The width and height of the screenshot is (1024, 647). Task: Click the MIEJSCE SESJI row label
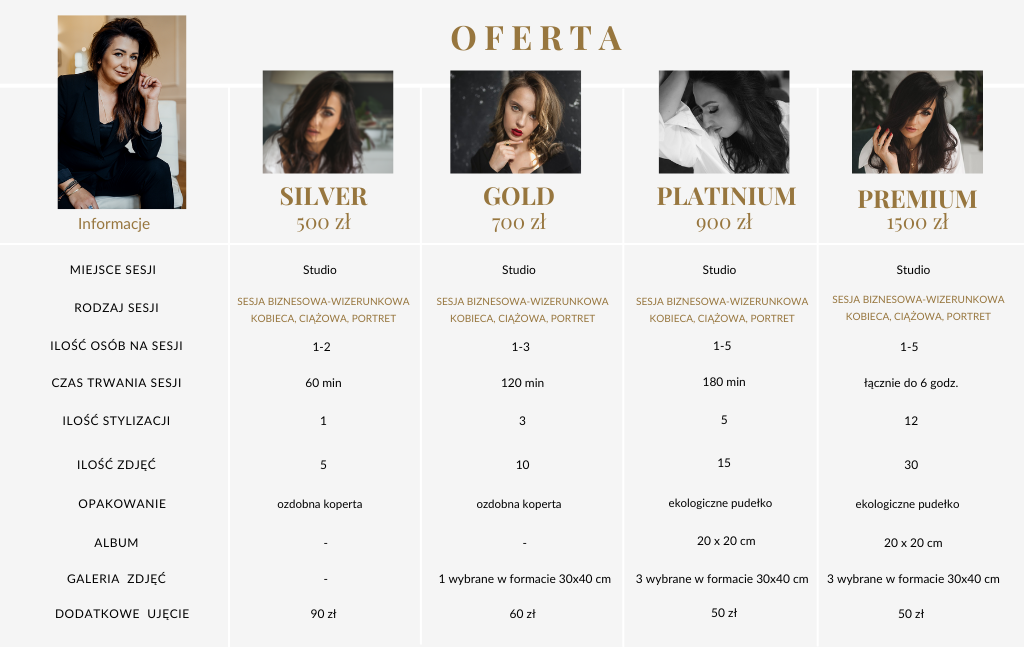click(113, 270)
